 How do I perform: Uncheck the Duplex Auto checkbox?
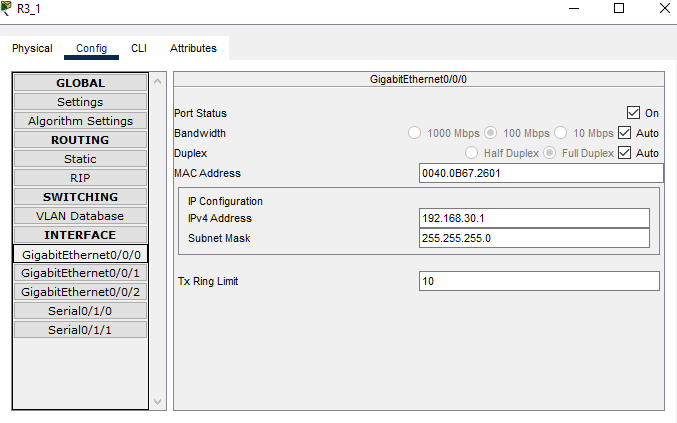point(625,153)
